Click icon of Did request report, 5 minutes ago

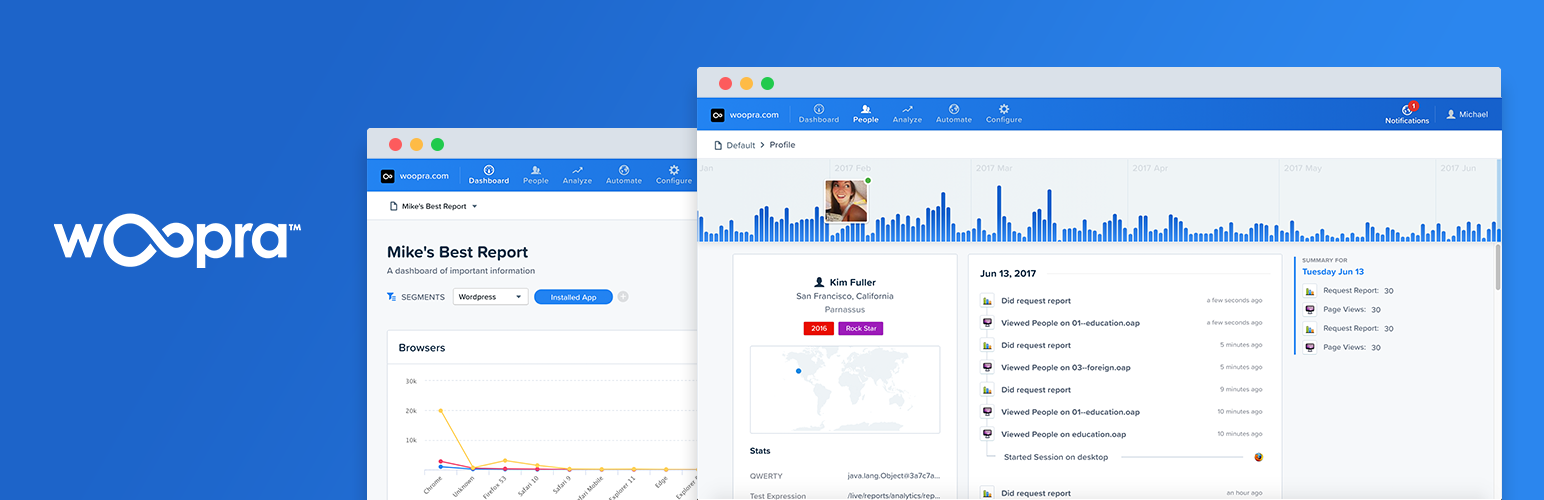click(x=987, y=345)
